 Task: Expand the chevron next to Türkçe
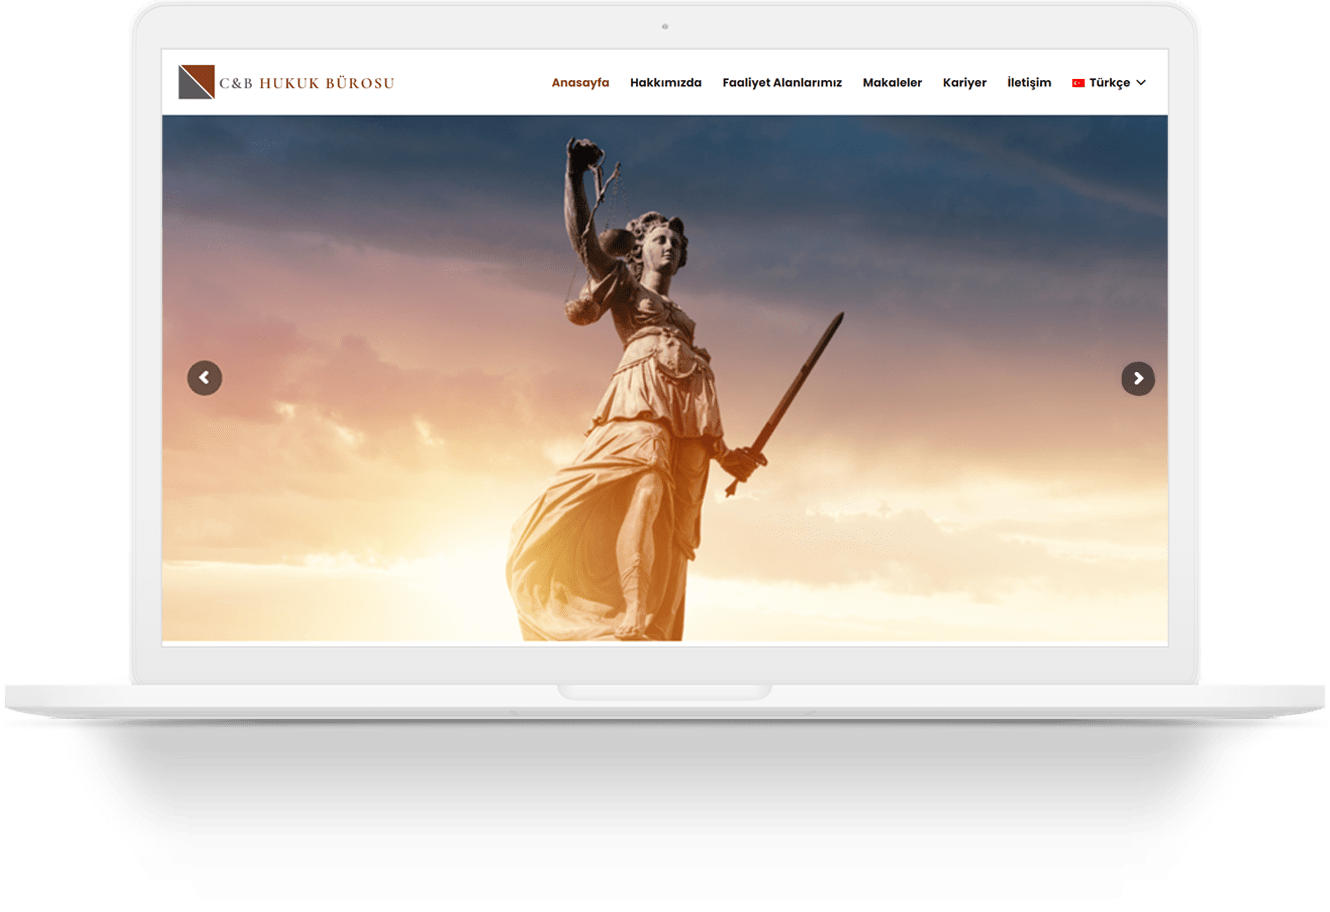coord(1141,83)
